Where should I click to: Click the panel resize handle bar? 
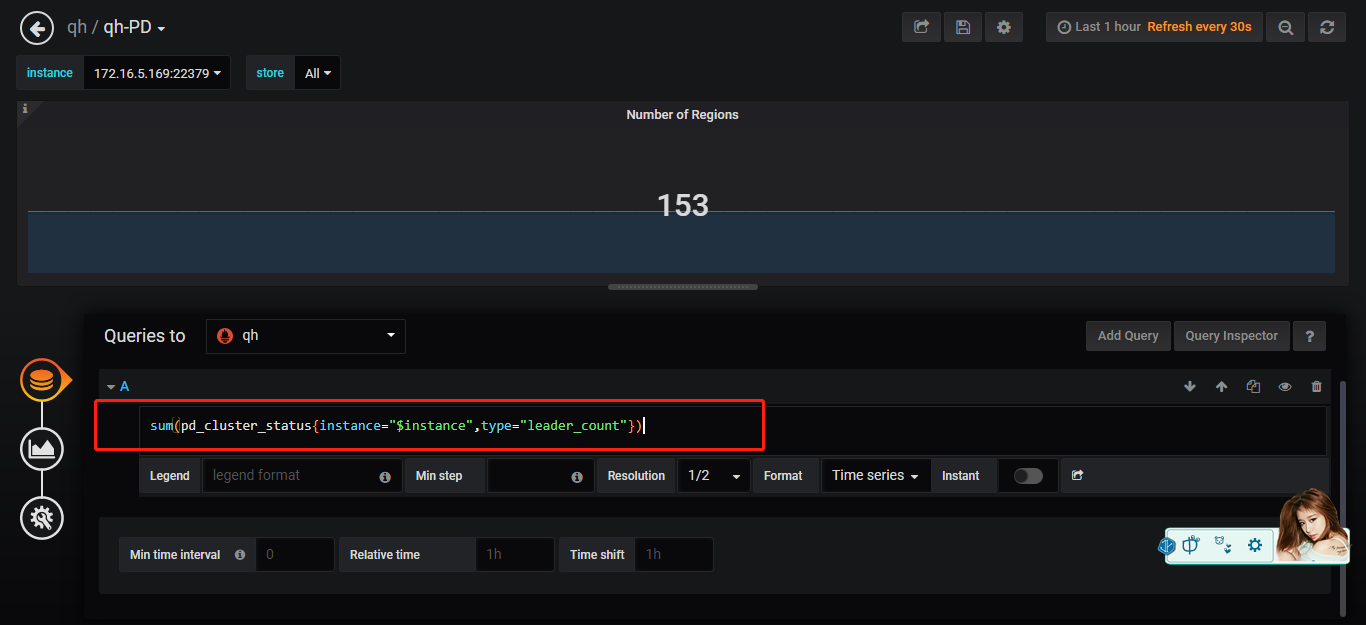pyautogui.click(x=683, y=287)
